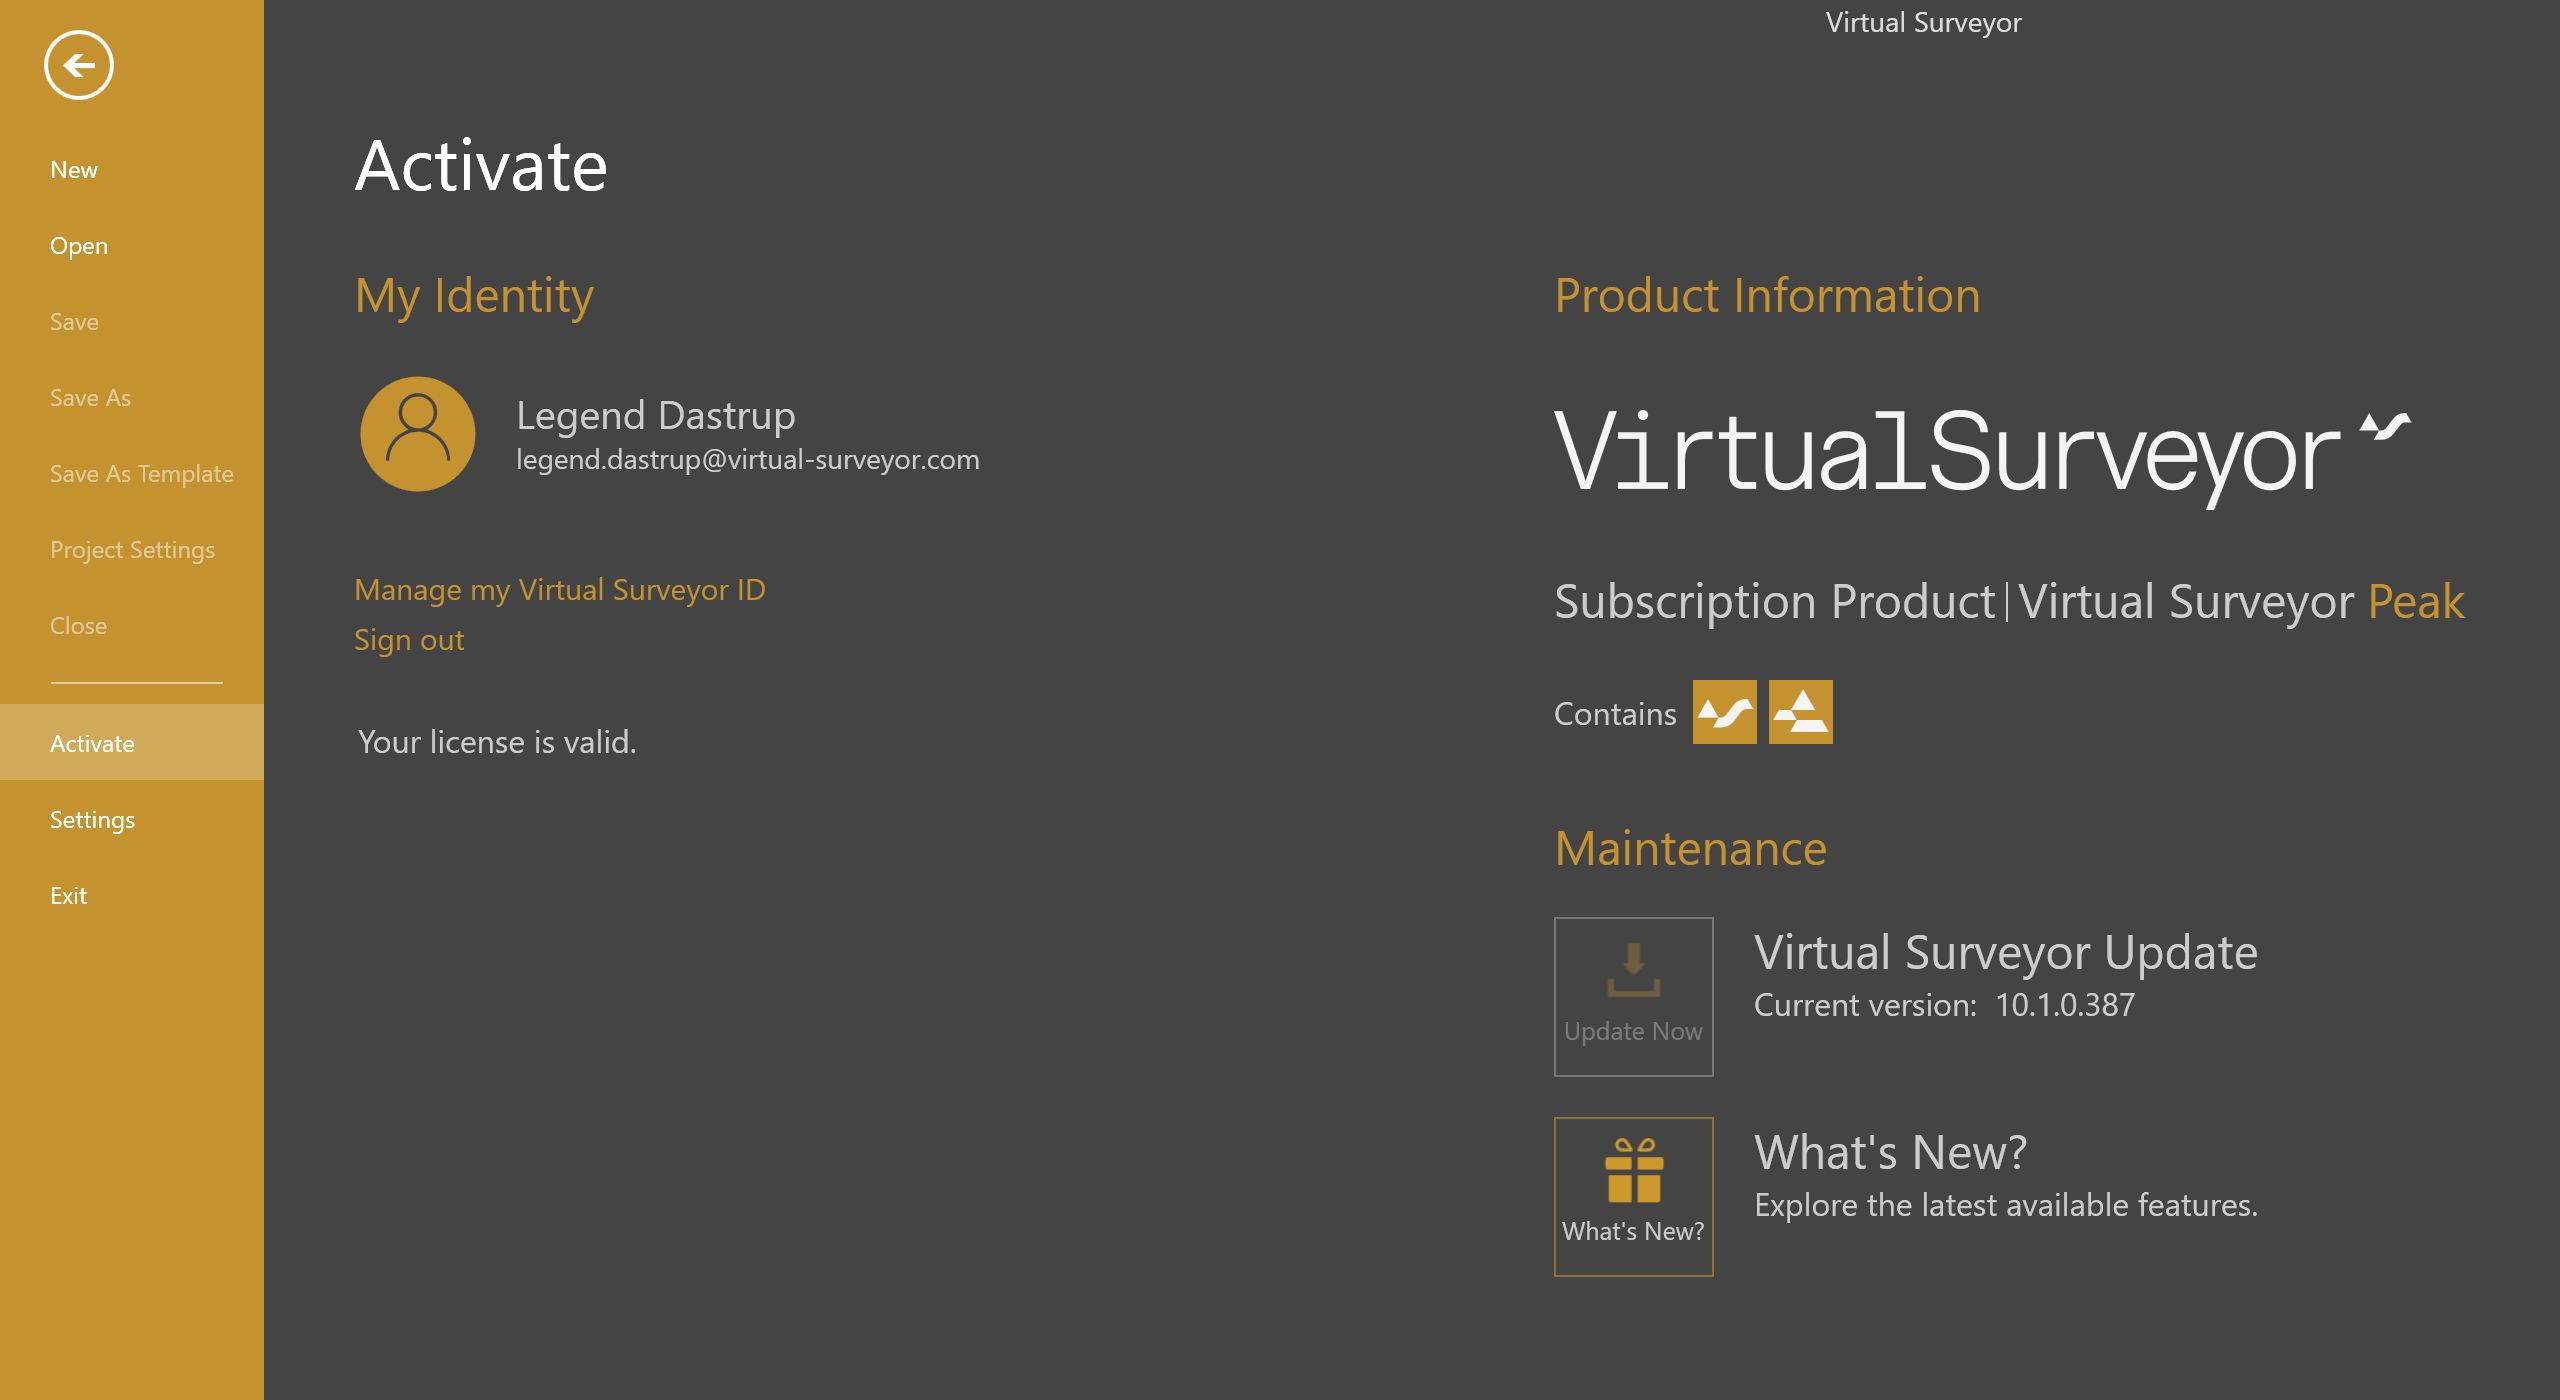Choose Save As from the sidebar
Image resolution: width=2560 pixels, height=1400 pixels.
point(90,398)
